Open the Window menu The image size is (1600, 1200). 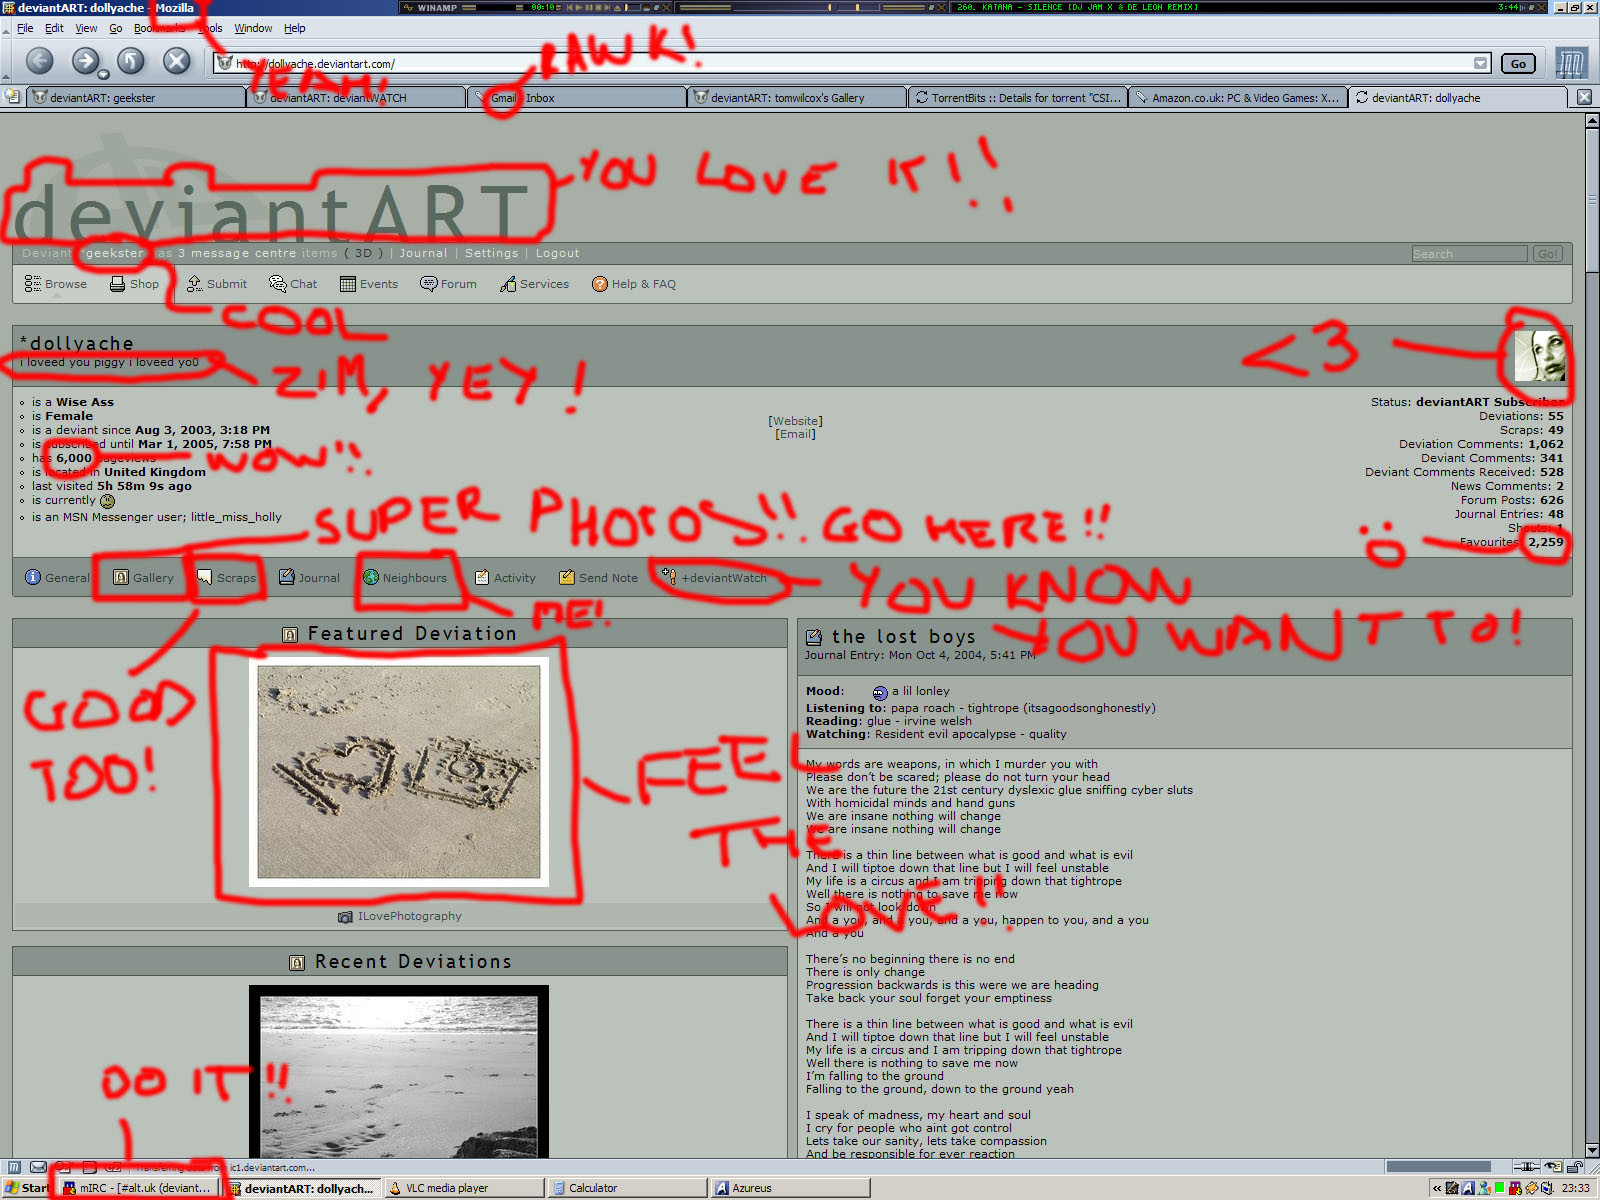(x=253, y=28)
